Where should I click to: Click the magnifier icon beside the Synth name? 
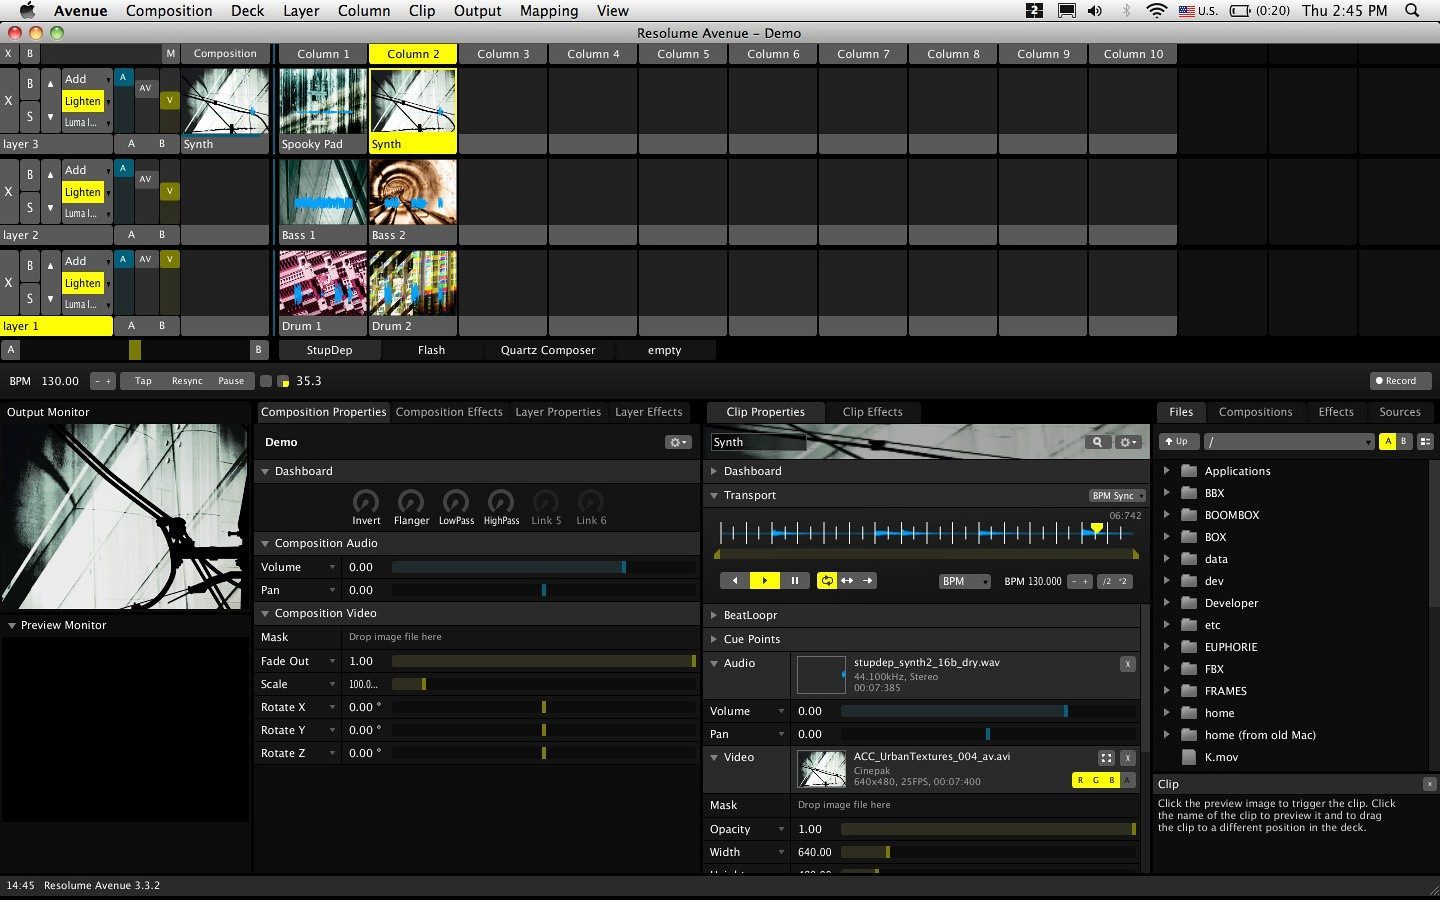pyautogui.click(x=1098, y=442)
